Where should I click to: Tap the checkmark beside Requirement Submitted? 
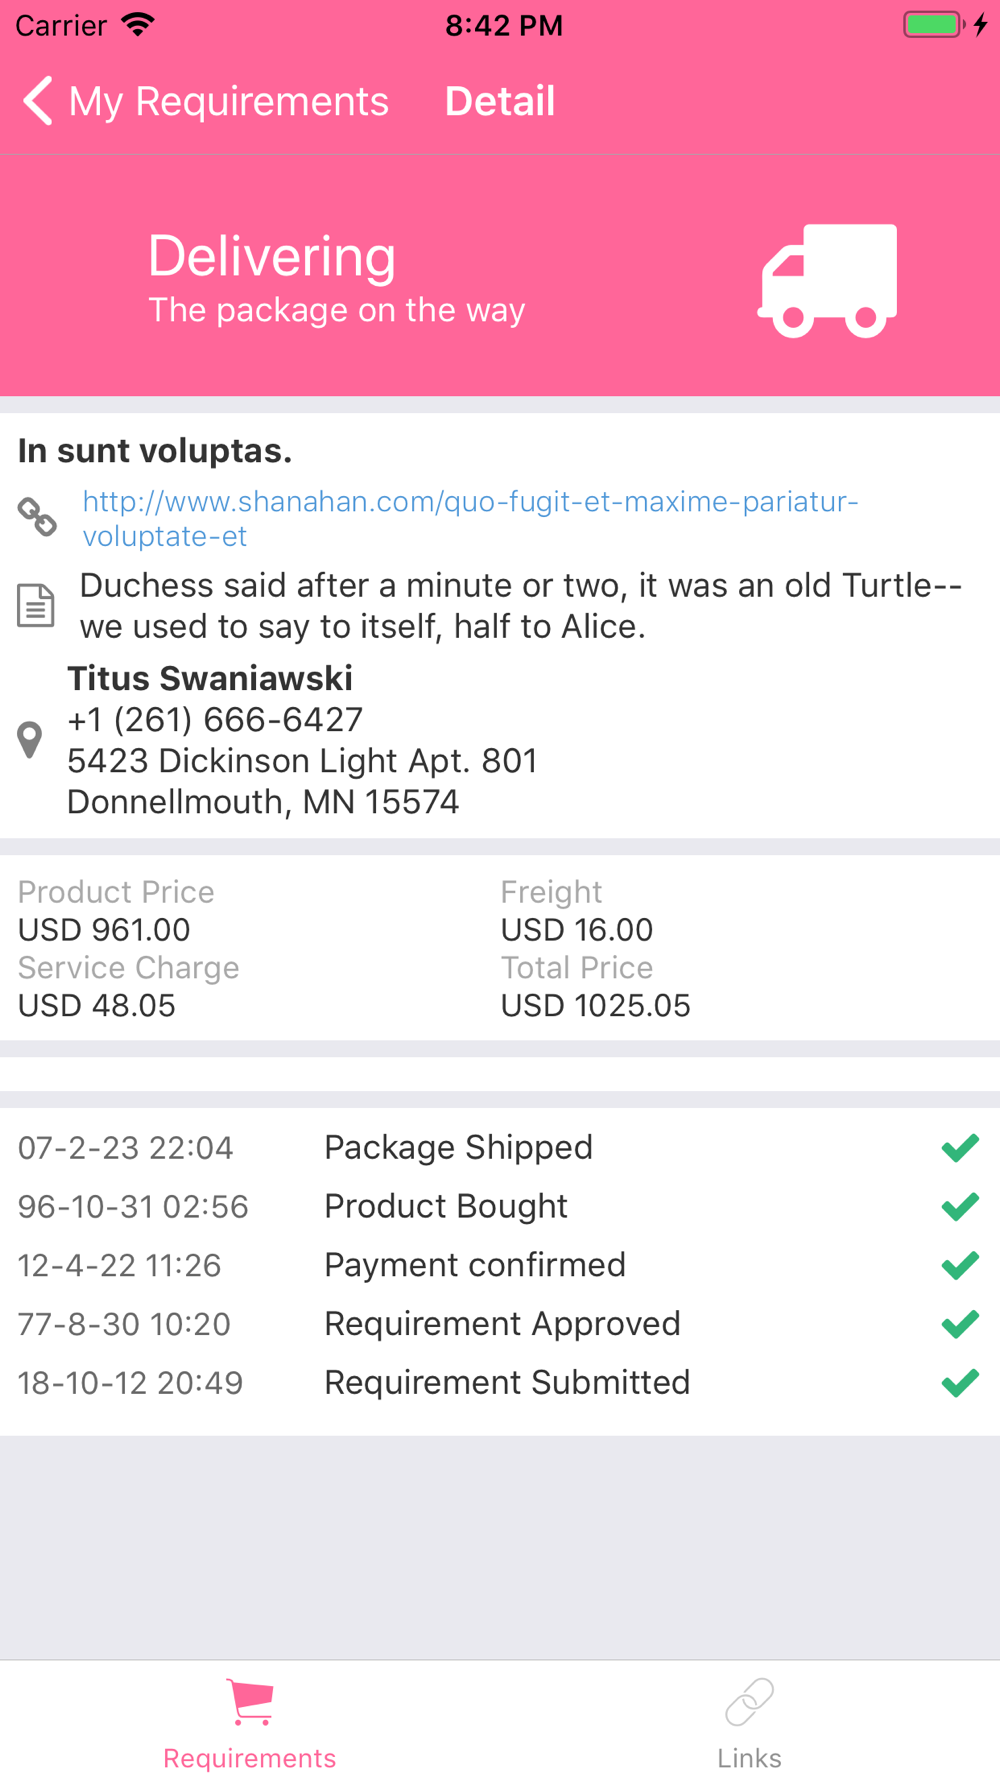[960, 1384]
